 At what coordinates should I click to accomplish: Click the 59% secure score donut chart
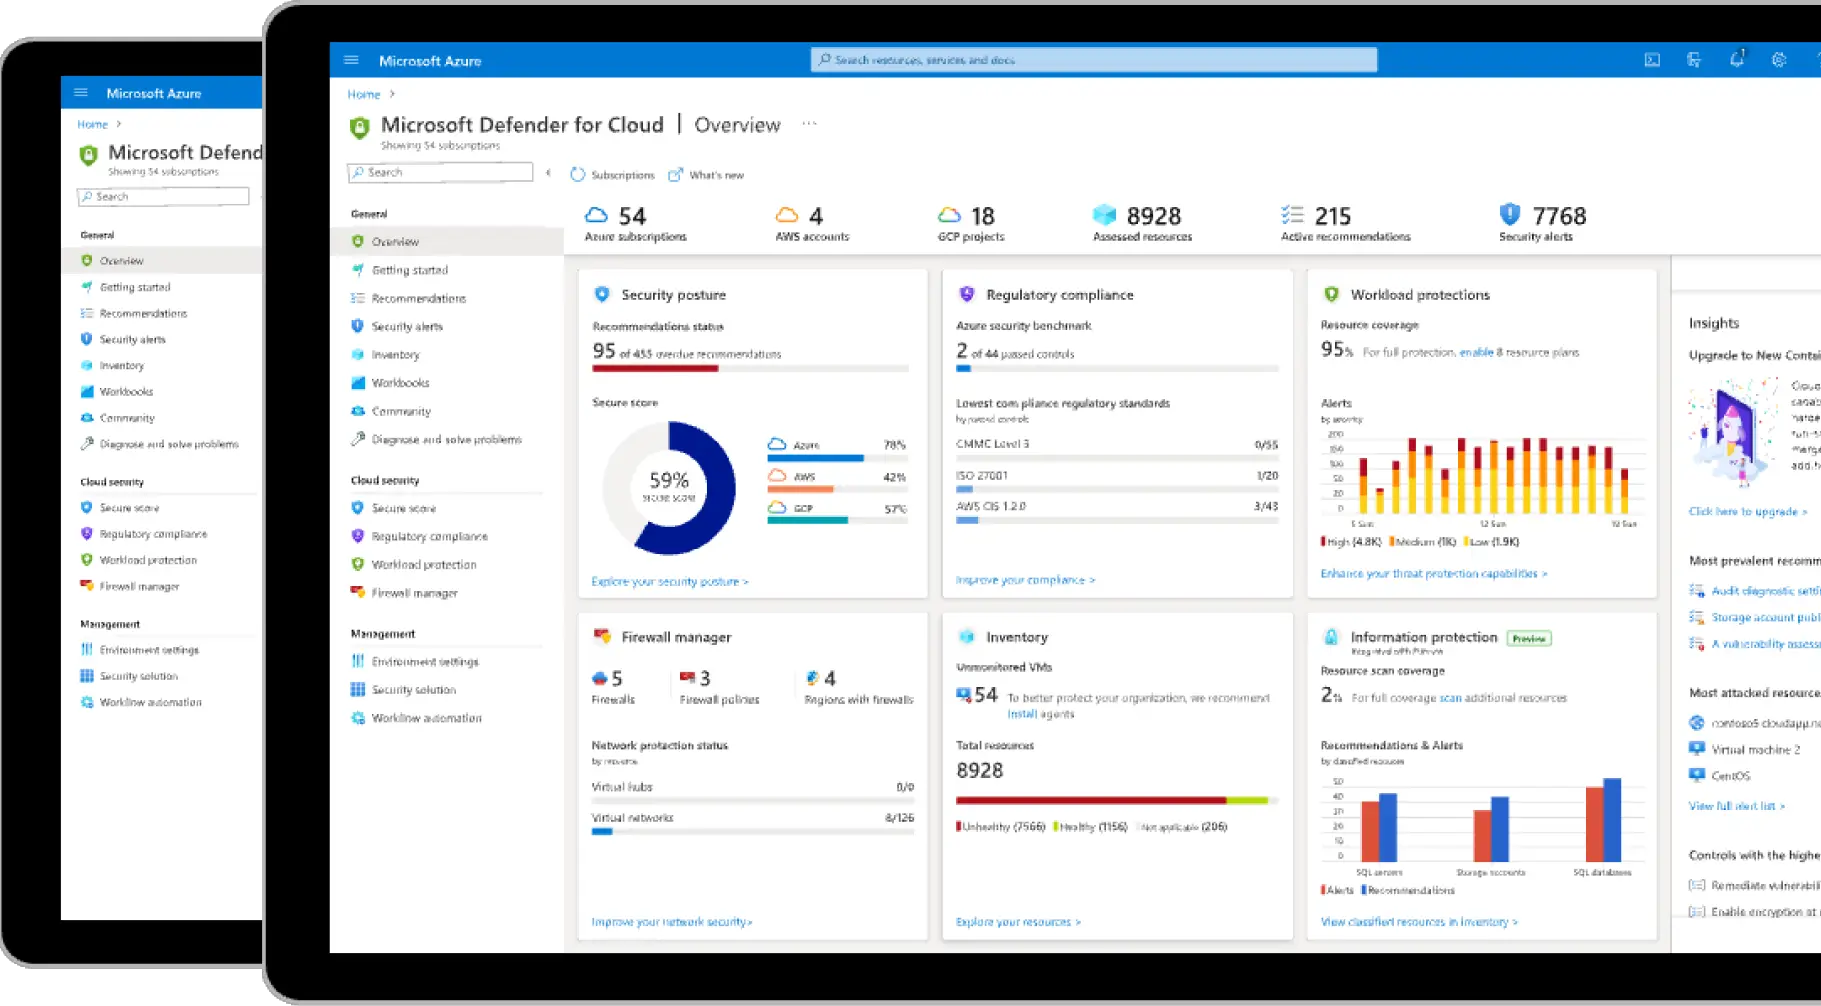tap(669, 488)
